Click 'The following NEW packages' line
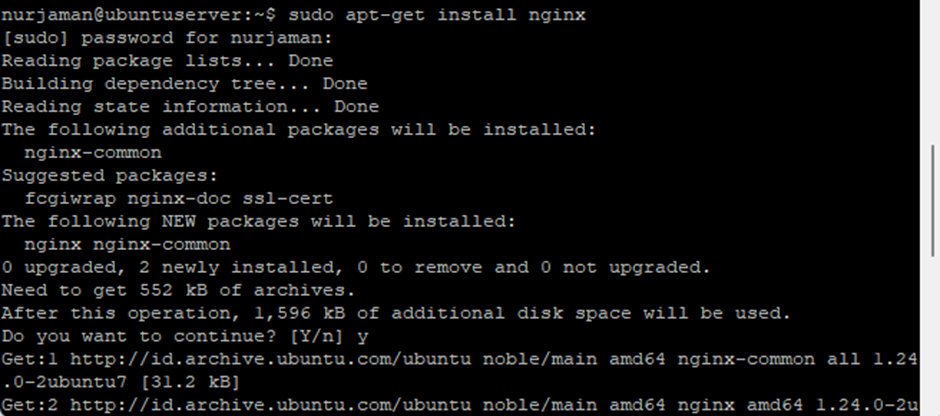Screen dimensions: 940x416 click(x=258, y=221)
